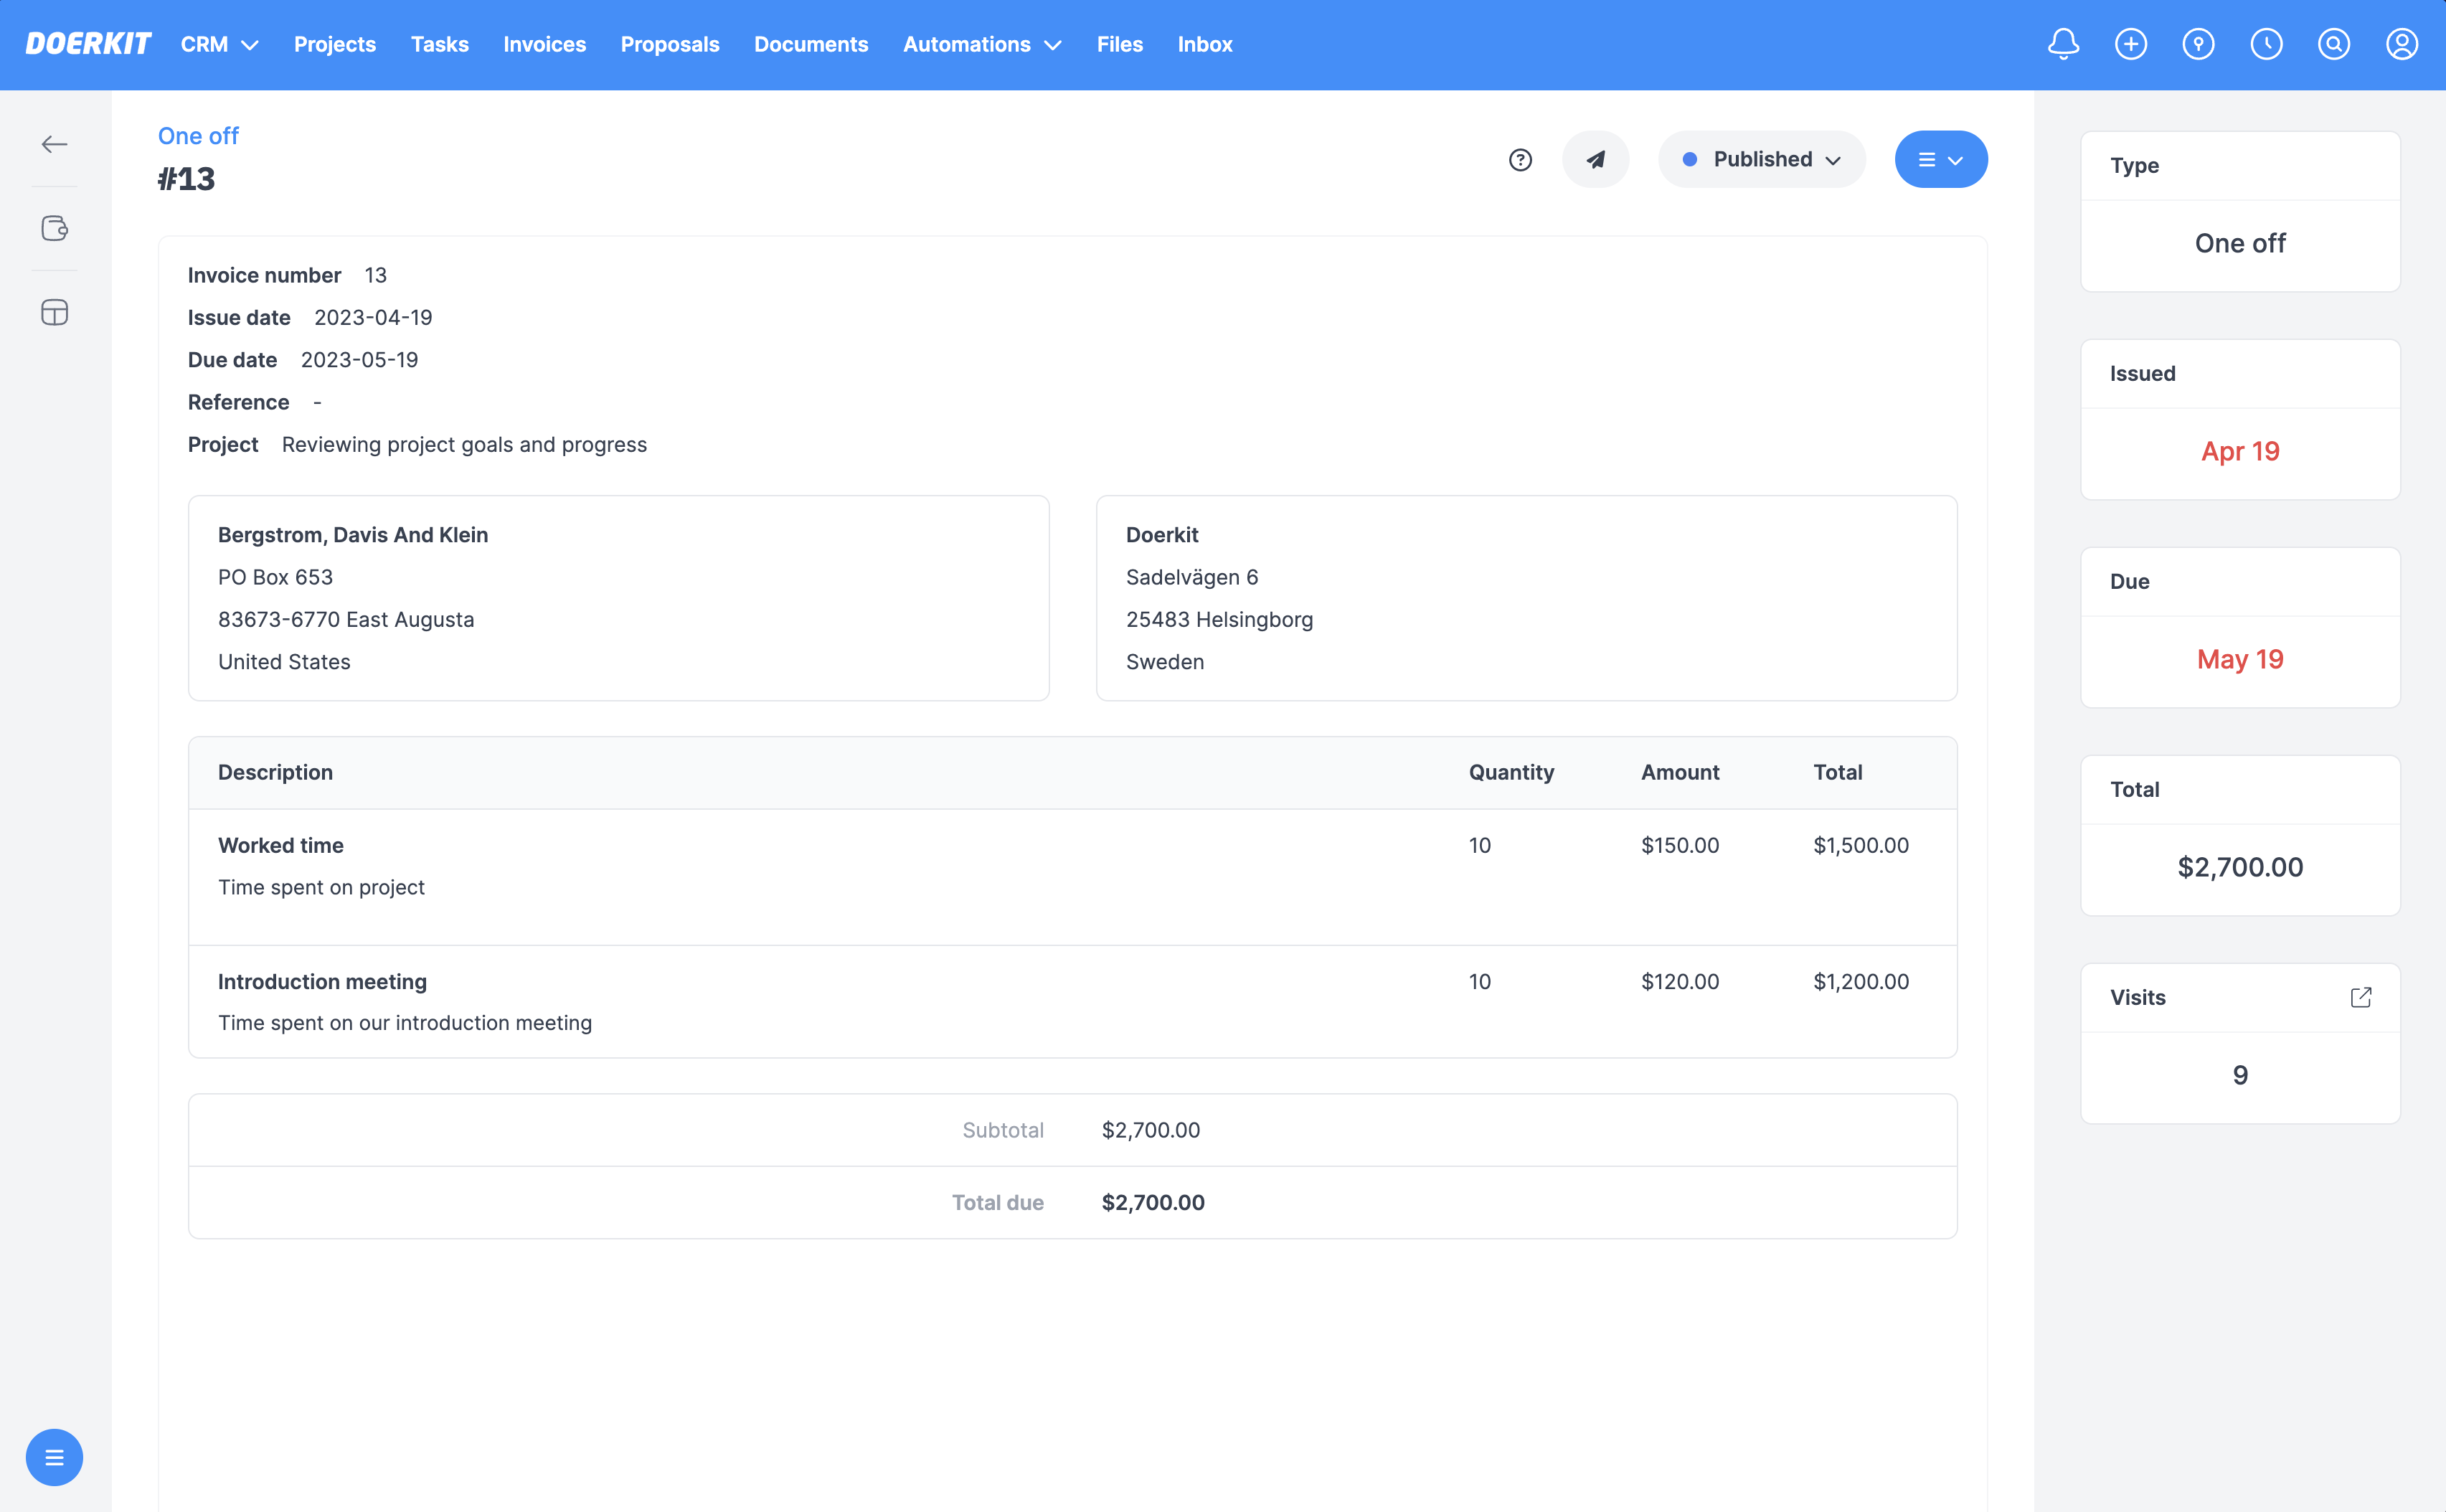Open the user account profile icon
This screenshot has height=1512, width=2446.
pos(2402,44)
